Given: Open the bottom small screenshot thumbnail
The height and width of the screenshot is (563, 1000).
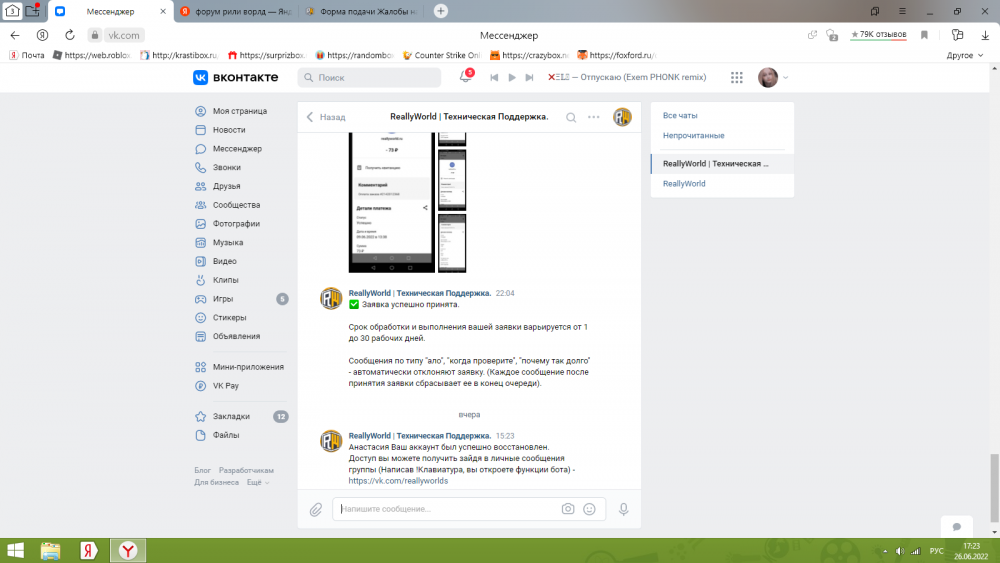Looking at the screenshot, I should [x=452, y=244].
